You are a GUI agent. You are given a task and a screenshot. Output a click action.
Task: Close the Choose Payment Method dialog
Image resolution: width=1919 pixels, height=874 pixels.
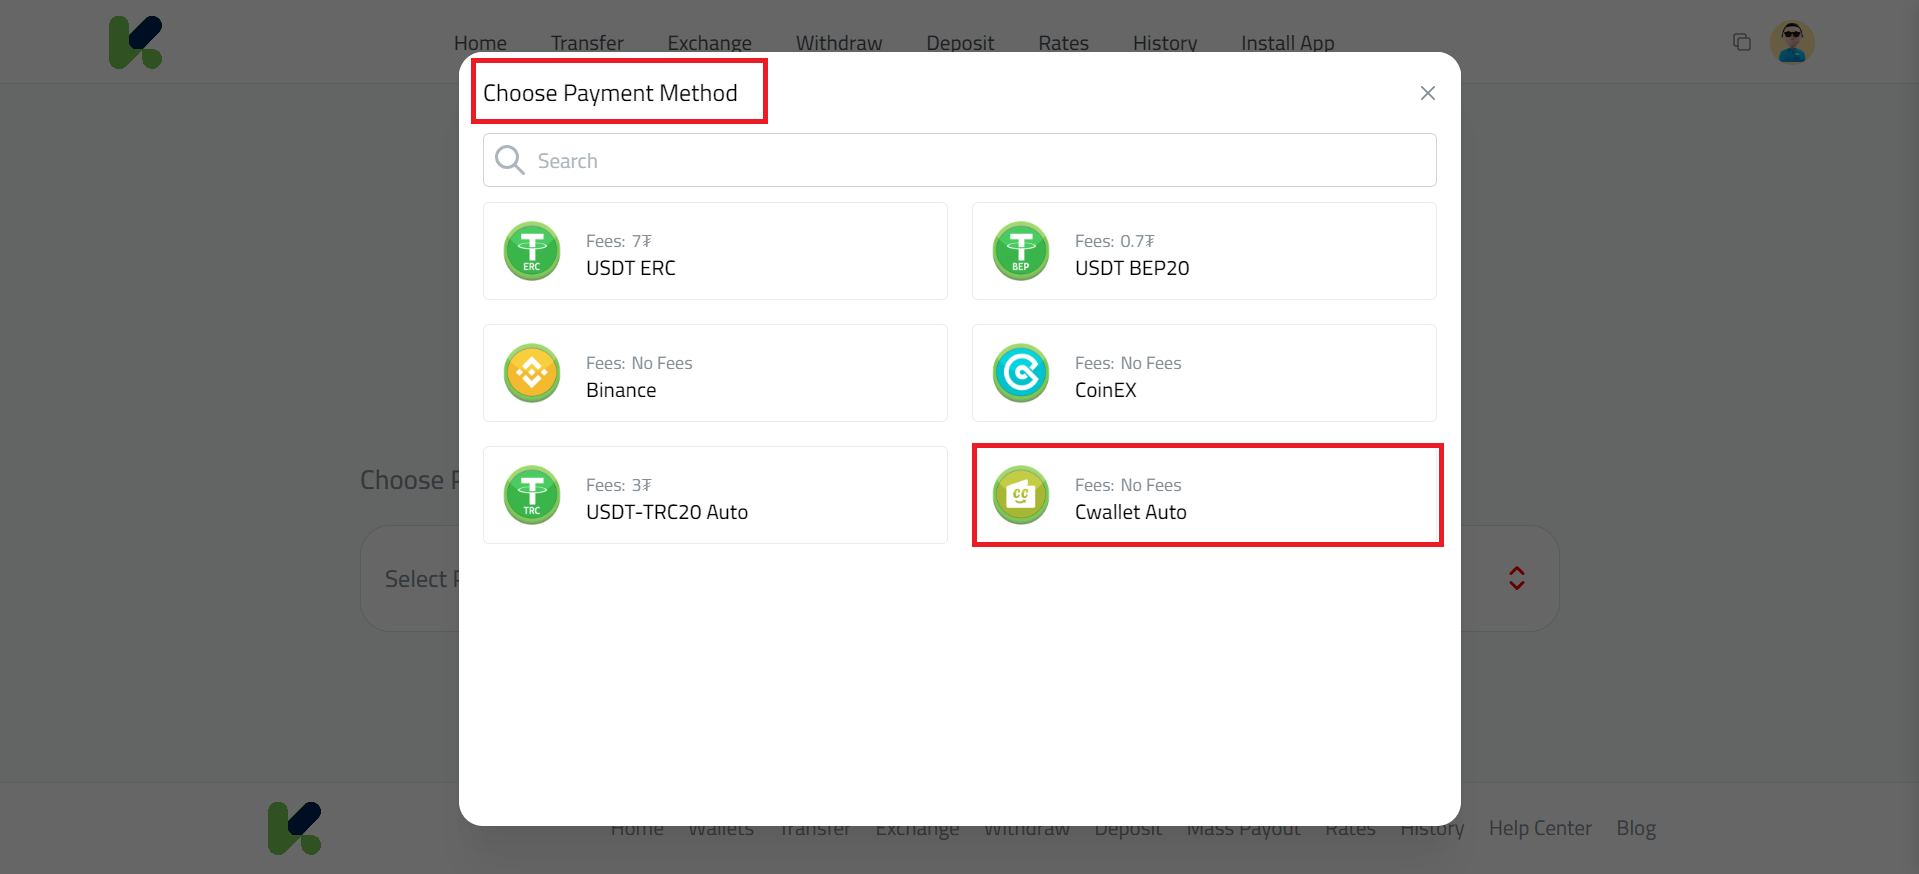point(1428,93)
